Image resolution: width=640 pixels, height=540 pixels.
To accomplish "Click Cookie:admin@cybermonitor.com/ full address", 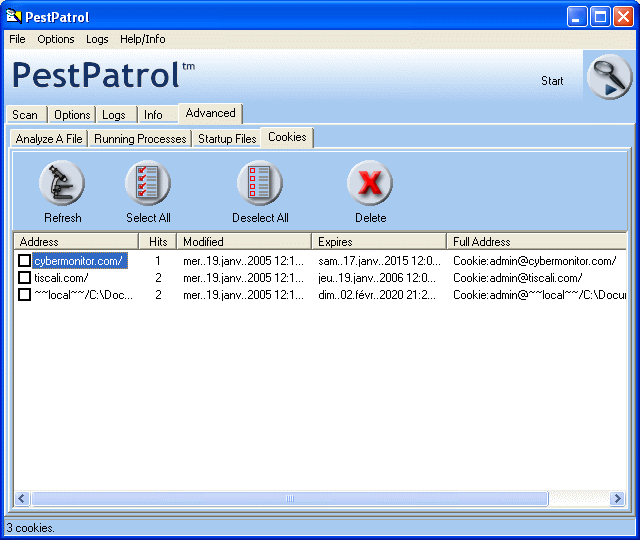I will [x=535, y=260].
